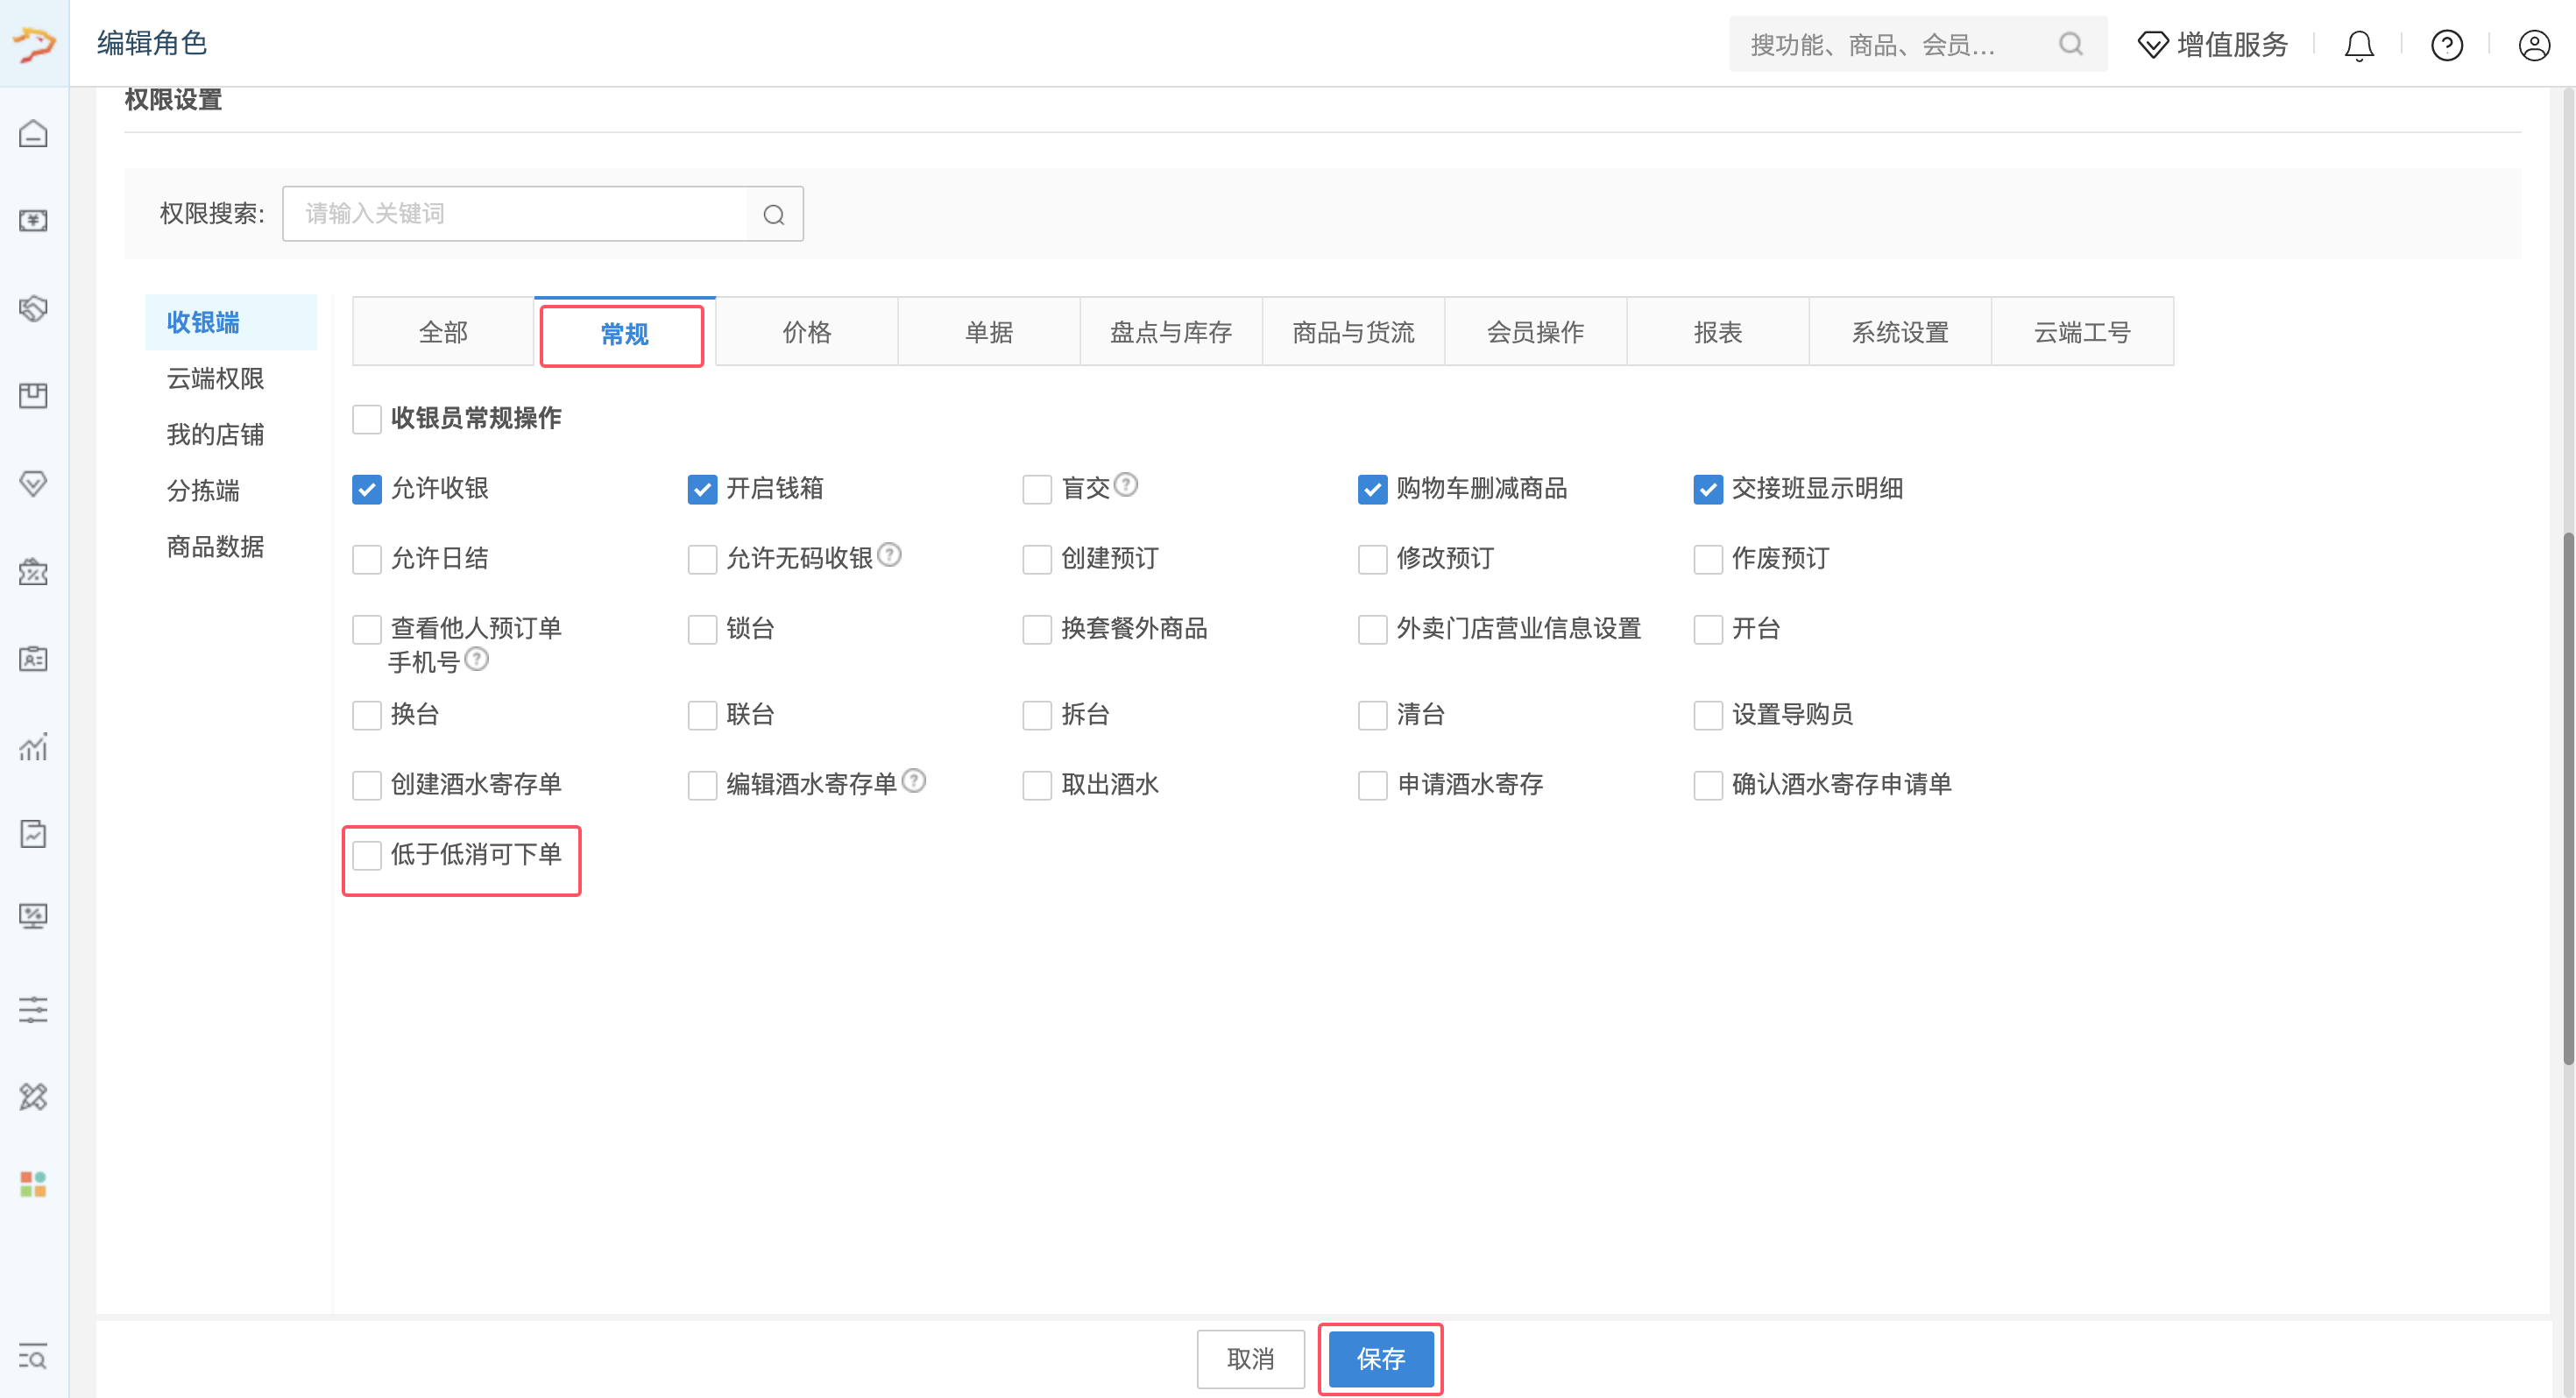
Task: Open the home icon in sidebar
Action: (x=33, y=133)
